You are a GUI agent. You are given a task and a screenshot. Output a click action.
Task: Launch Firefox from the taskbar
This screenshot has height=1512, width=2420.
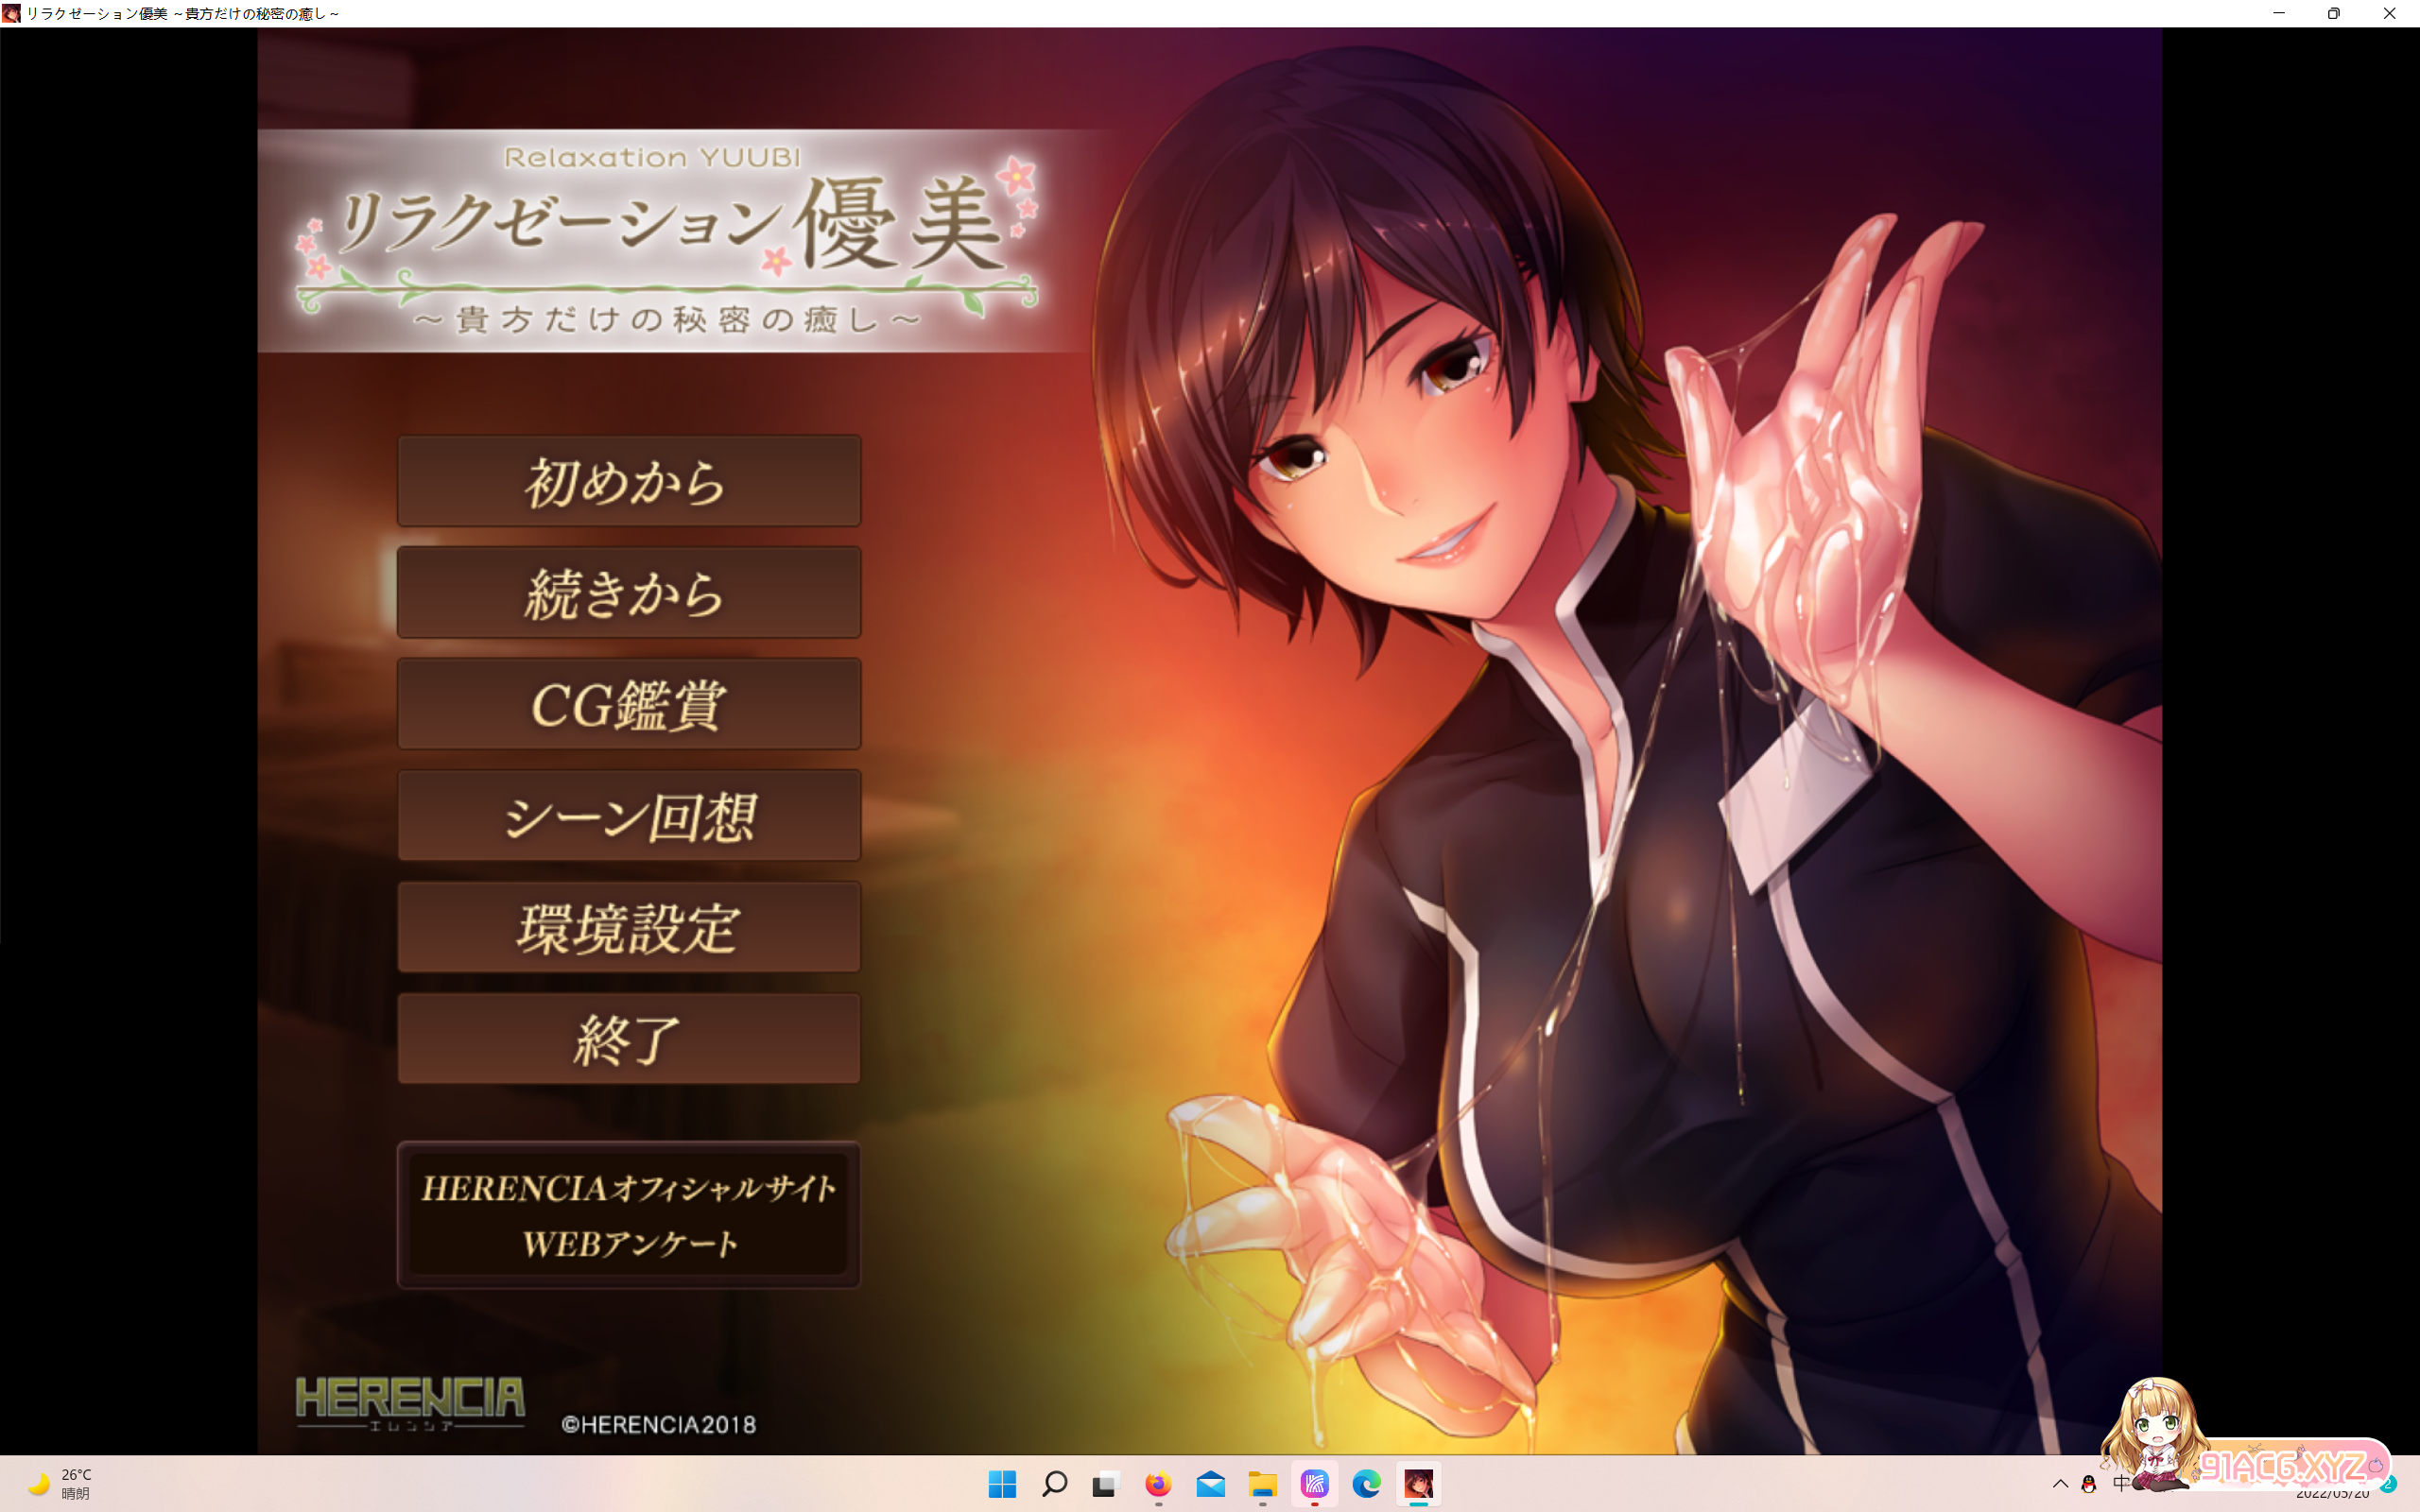click(x=1158, y=1484)
